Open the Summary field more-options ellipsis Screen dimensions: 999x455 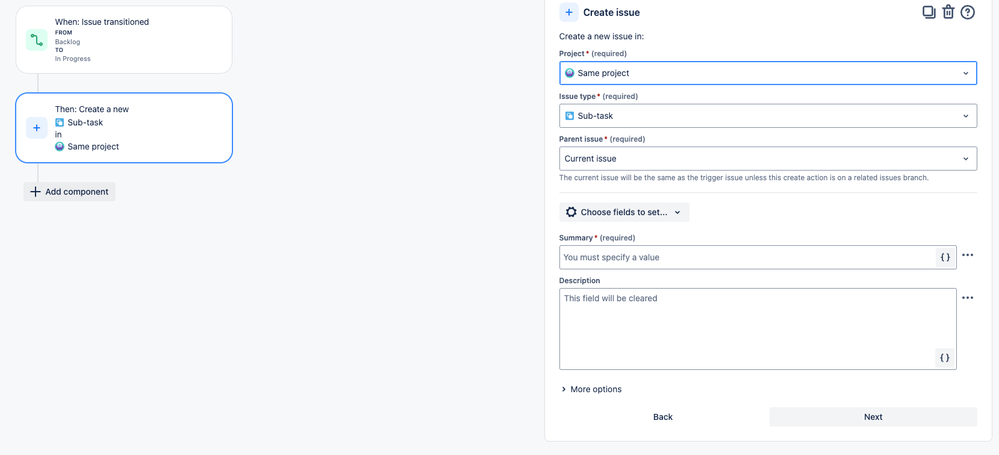tap(968, 255)
